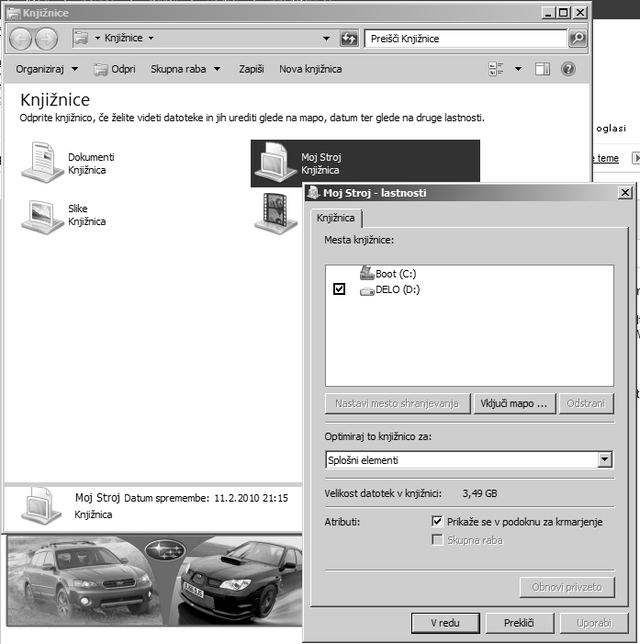Expand the Knjižnice breadcrumb arrow
The width and height of the screenshot is (640, 644).
(x=151, y=38)
